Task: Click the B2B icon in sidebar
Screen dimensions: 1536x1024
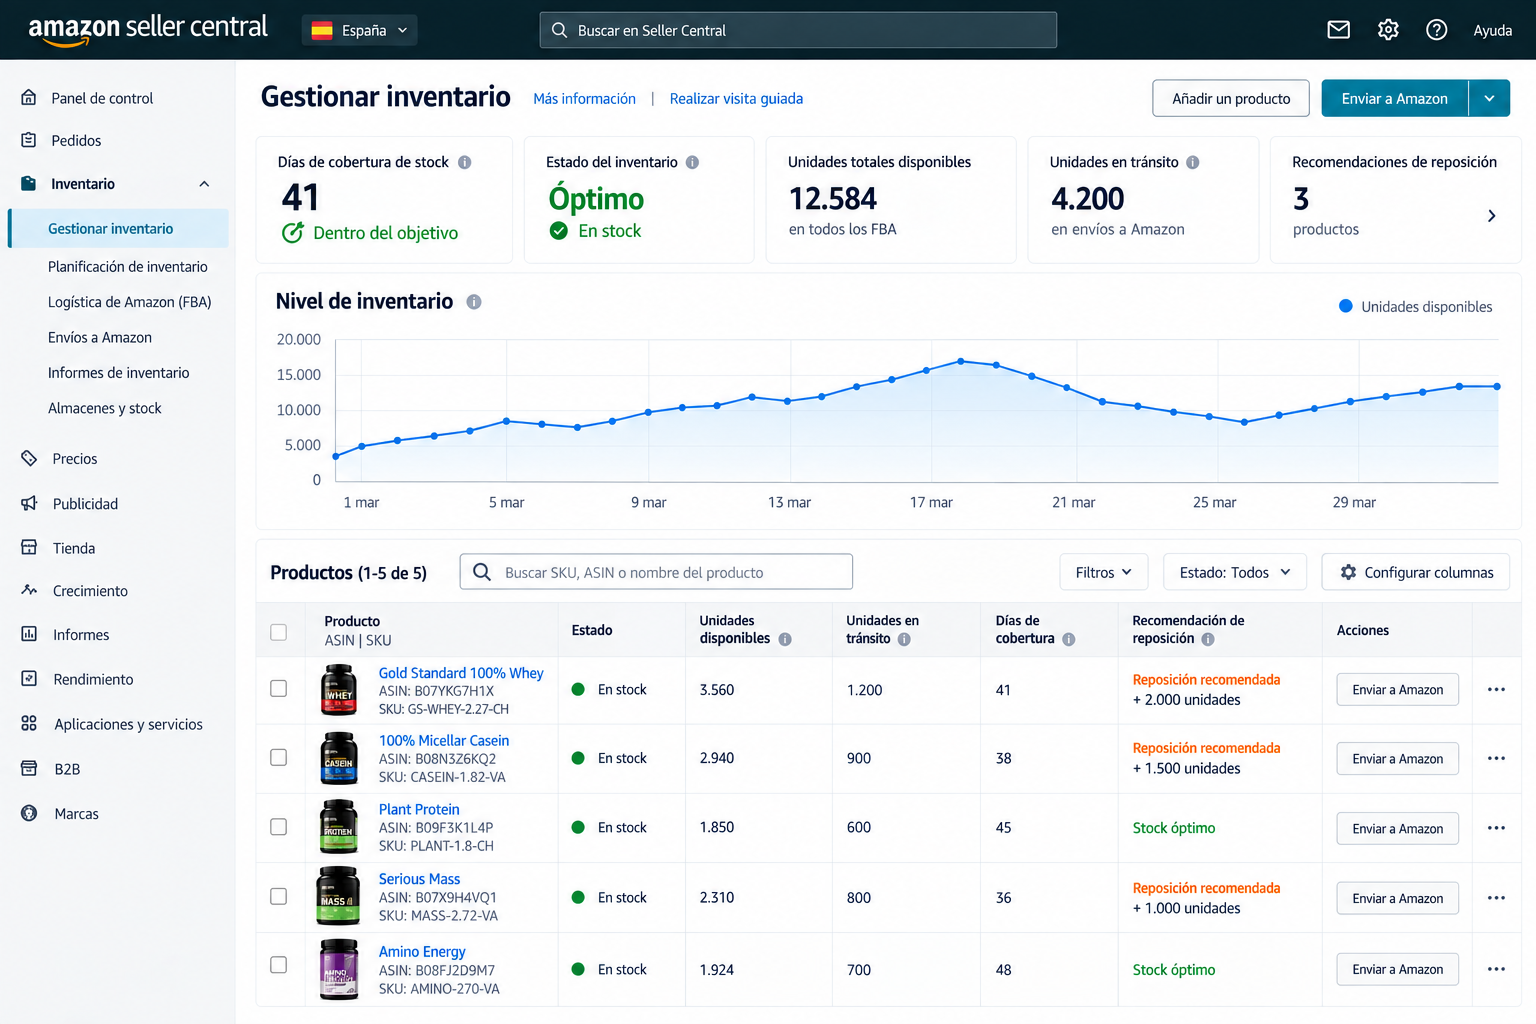Action: pos(29,768)
